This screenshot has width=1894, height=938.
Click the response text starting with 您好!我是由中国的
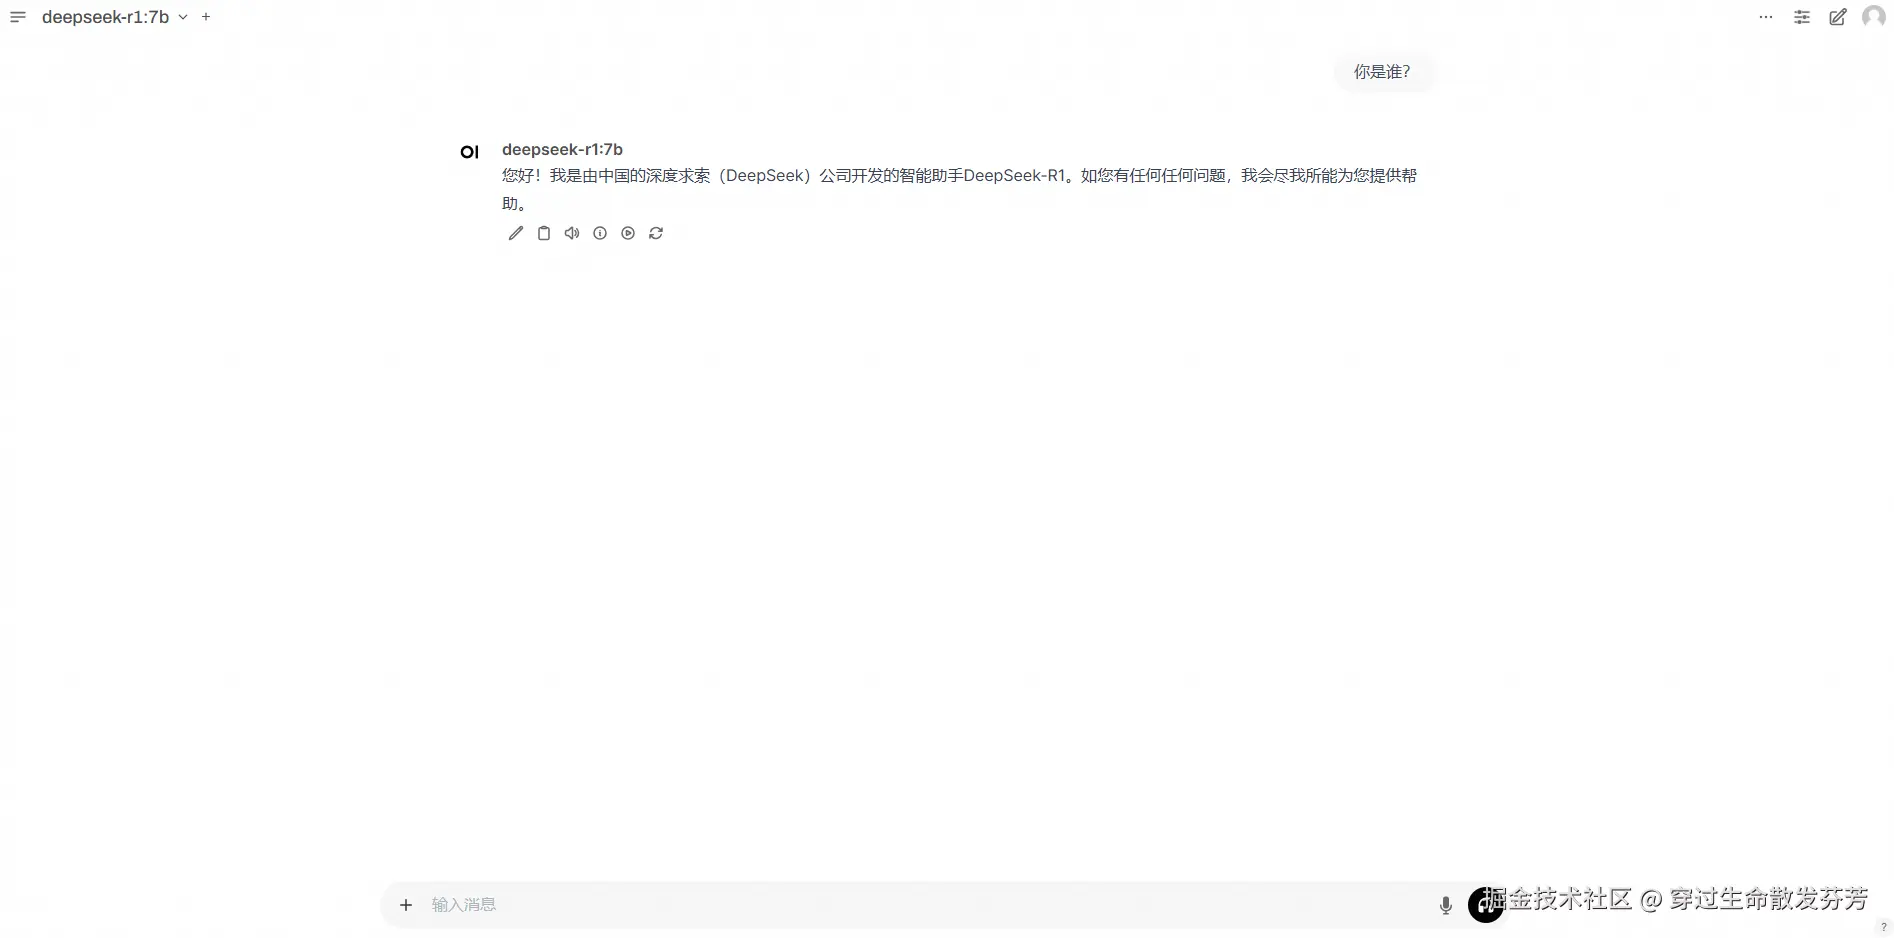[959, 189]
